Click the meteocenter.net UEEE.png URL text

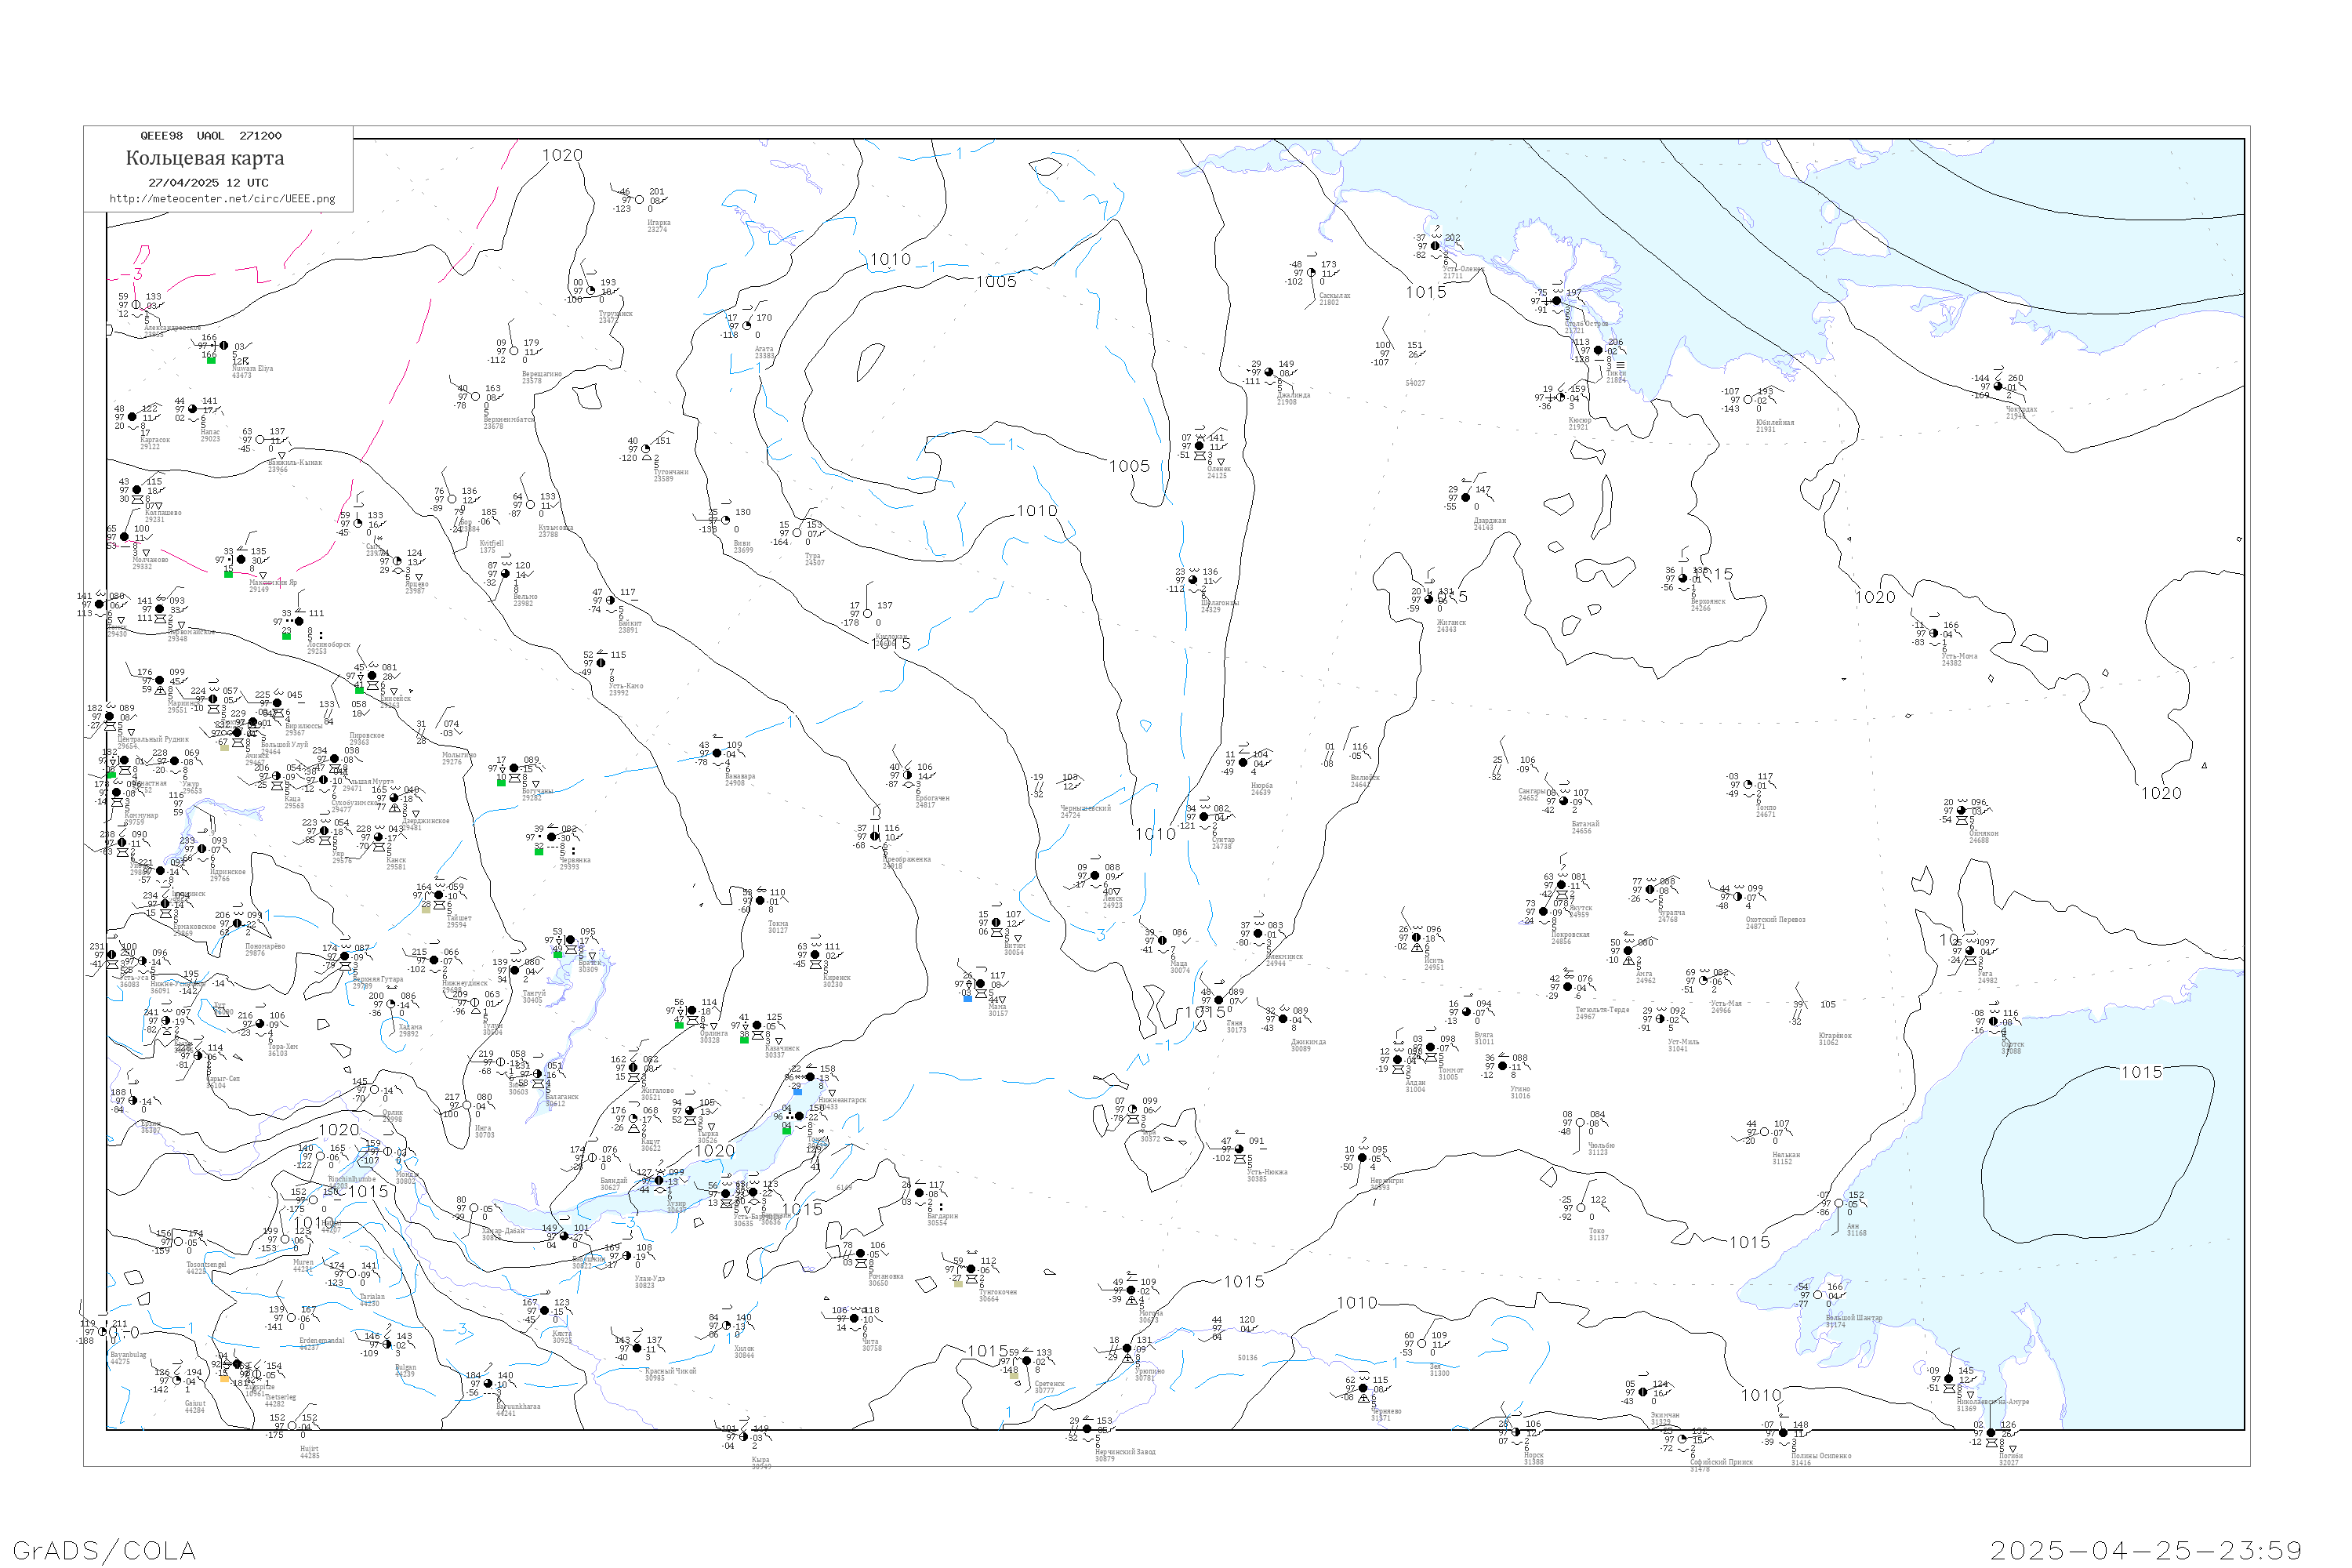[221, 199]
